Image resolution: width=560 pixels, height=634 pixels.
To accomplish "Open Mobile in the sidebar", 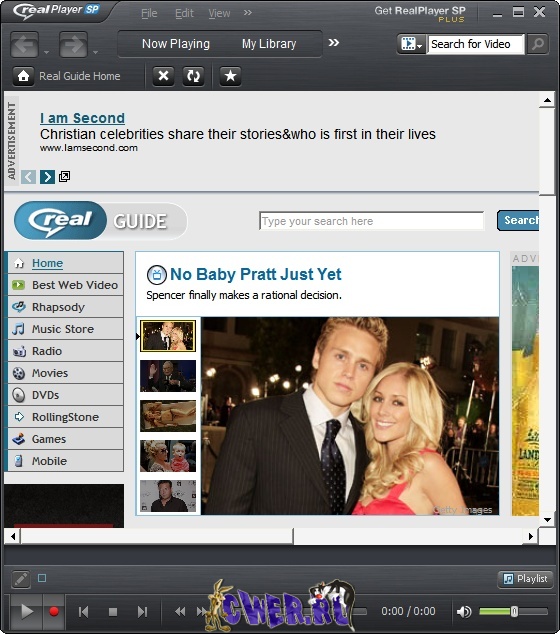I will pyautogui.click(x=66, y=461).
